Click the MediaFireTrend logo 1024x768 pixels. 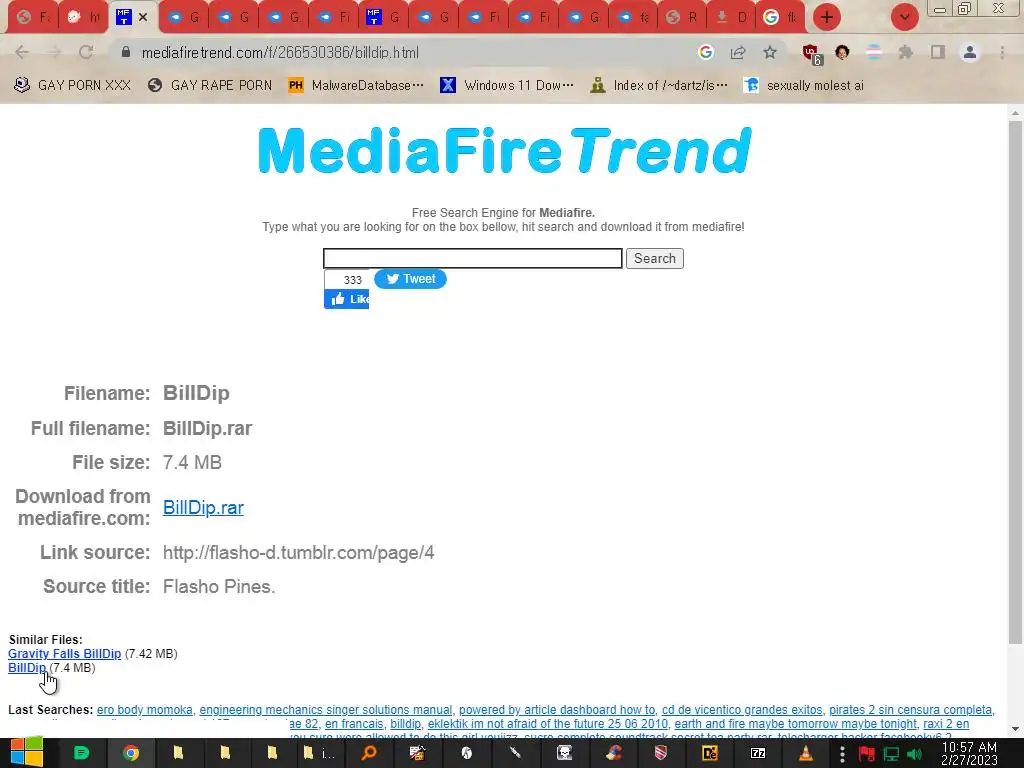pos(504,150)
